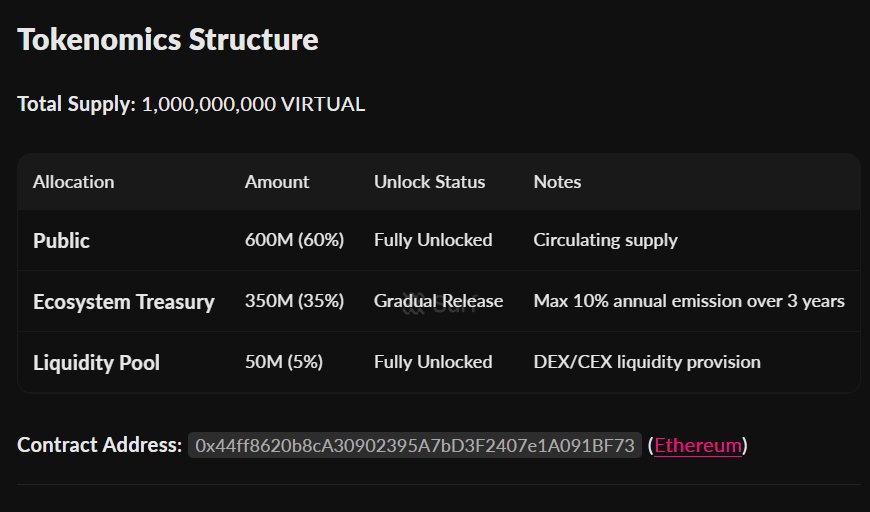The height and width of the screenshot is (512, 870).
Task: Open the Ethereum link
Action: (700, 445)
